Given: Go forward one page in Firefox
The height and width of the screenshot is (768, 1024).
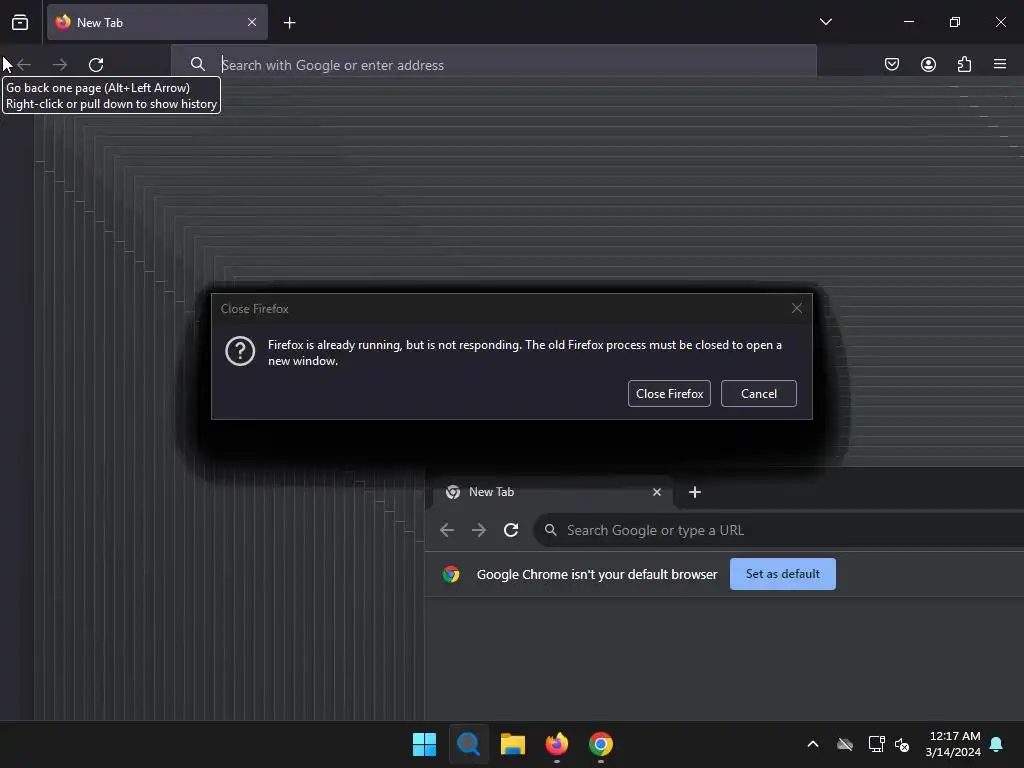Looking at the screenshot, I should click(60, 65).
